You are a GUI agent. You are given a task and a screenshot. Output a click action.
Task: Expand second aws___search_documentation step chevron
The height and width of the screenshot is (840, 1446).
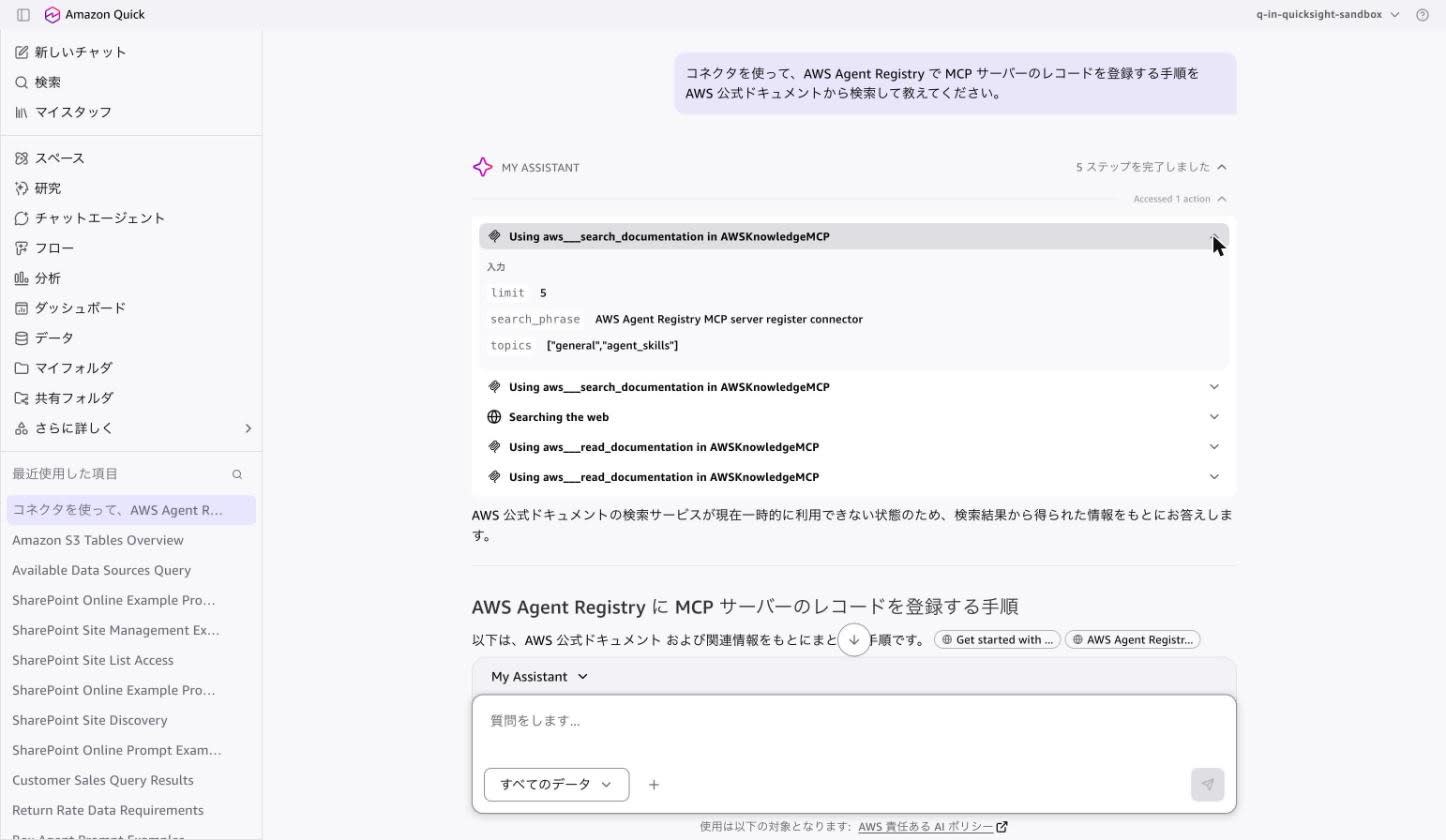[x=1214, y=387]
